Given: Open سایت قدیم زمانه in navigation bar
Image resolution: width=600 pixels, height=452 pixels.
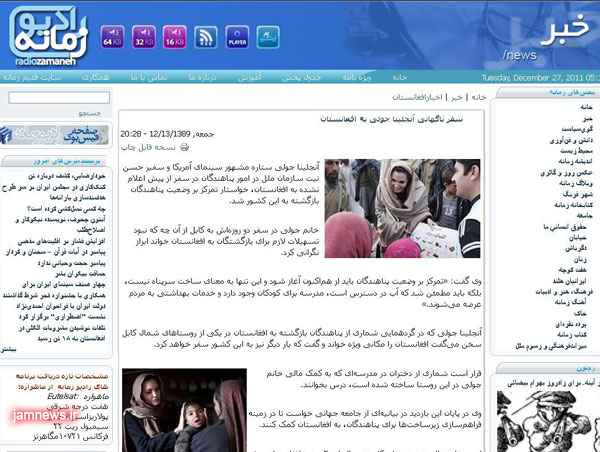Looking at the screenshot, I should tap(32, 77).
